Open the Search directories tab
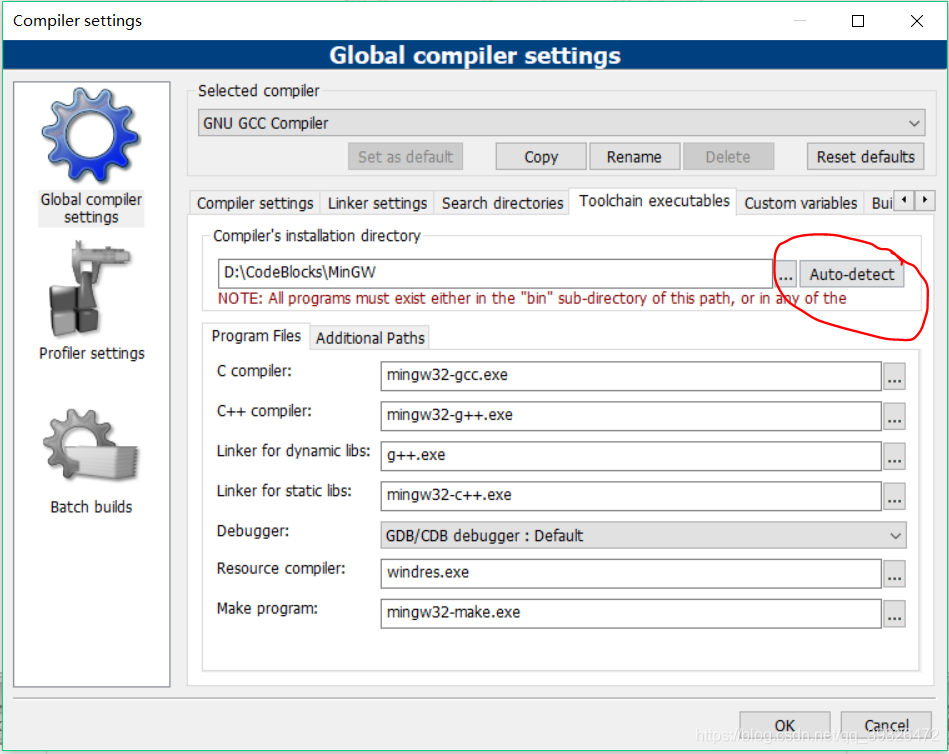This screenshot has height=754, width=949. click(501, 202)
